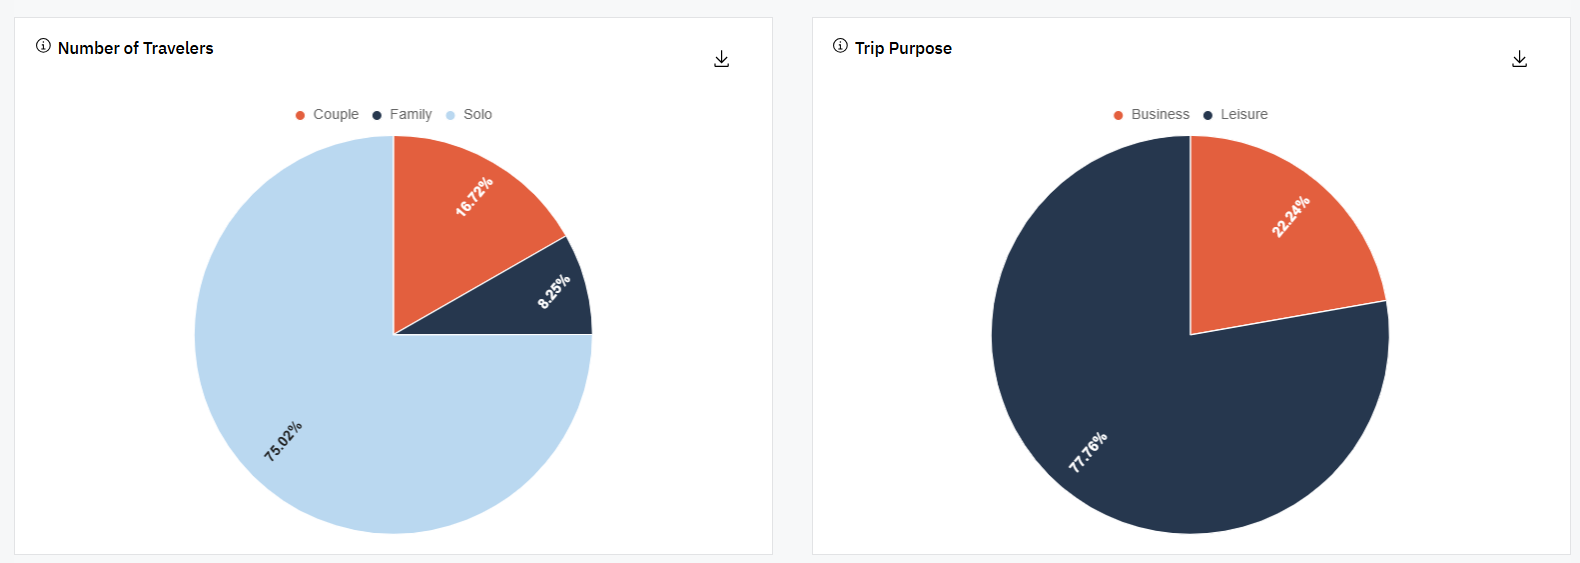
Task: Click the 8.25% data label
Action: coord(554,291)
